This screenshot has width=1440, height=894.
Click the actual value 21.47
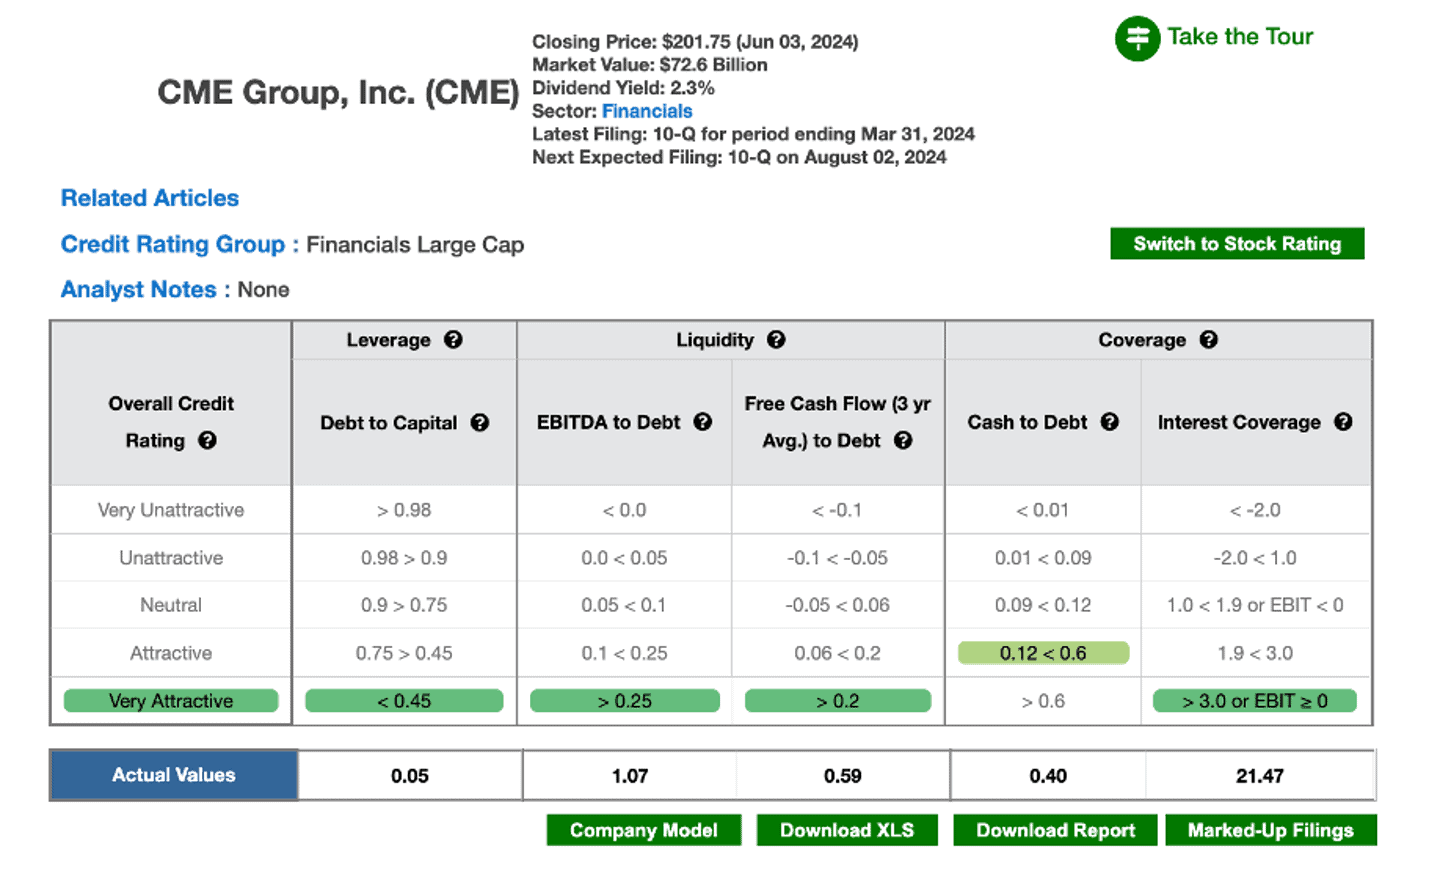pyautogui.click(x=1260, y=776)
